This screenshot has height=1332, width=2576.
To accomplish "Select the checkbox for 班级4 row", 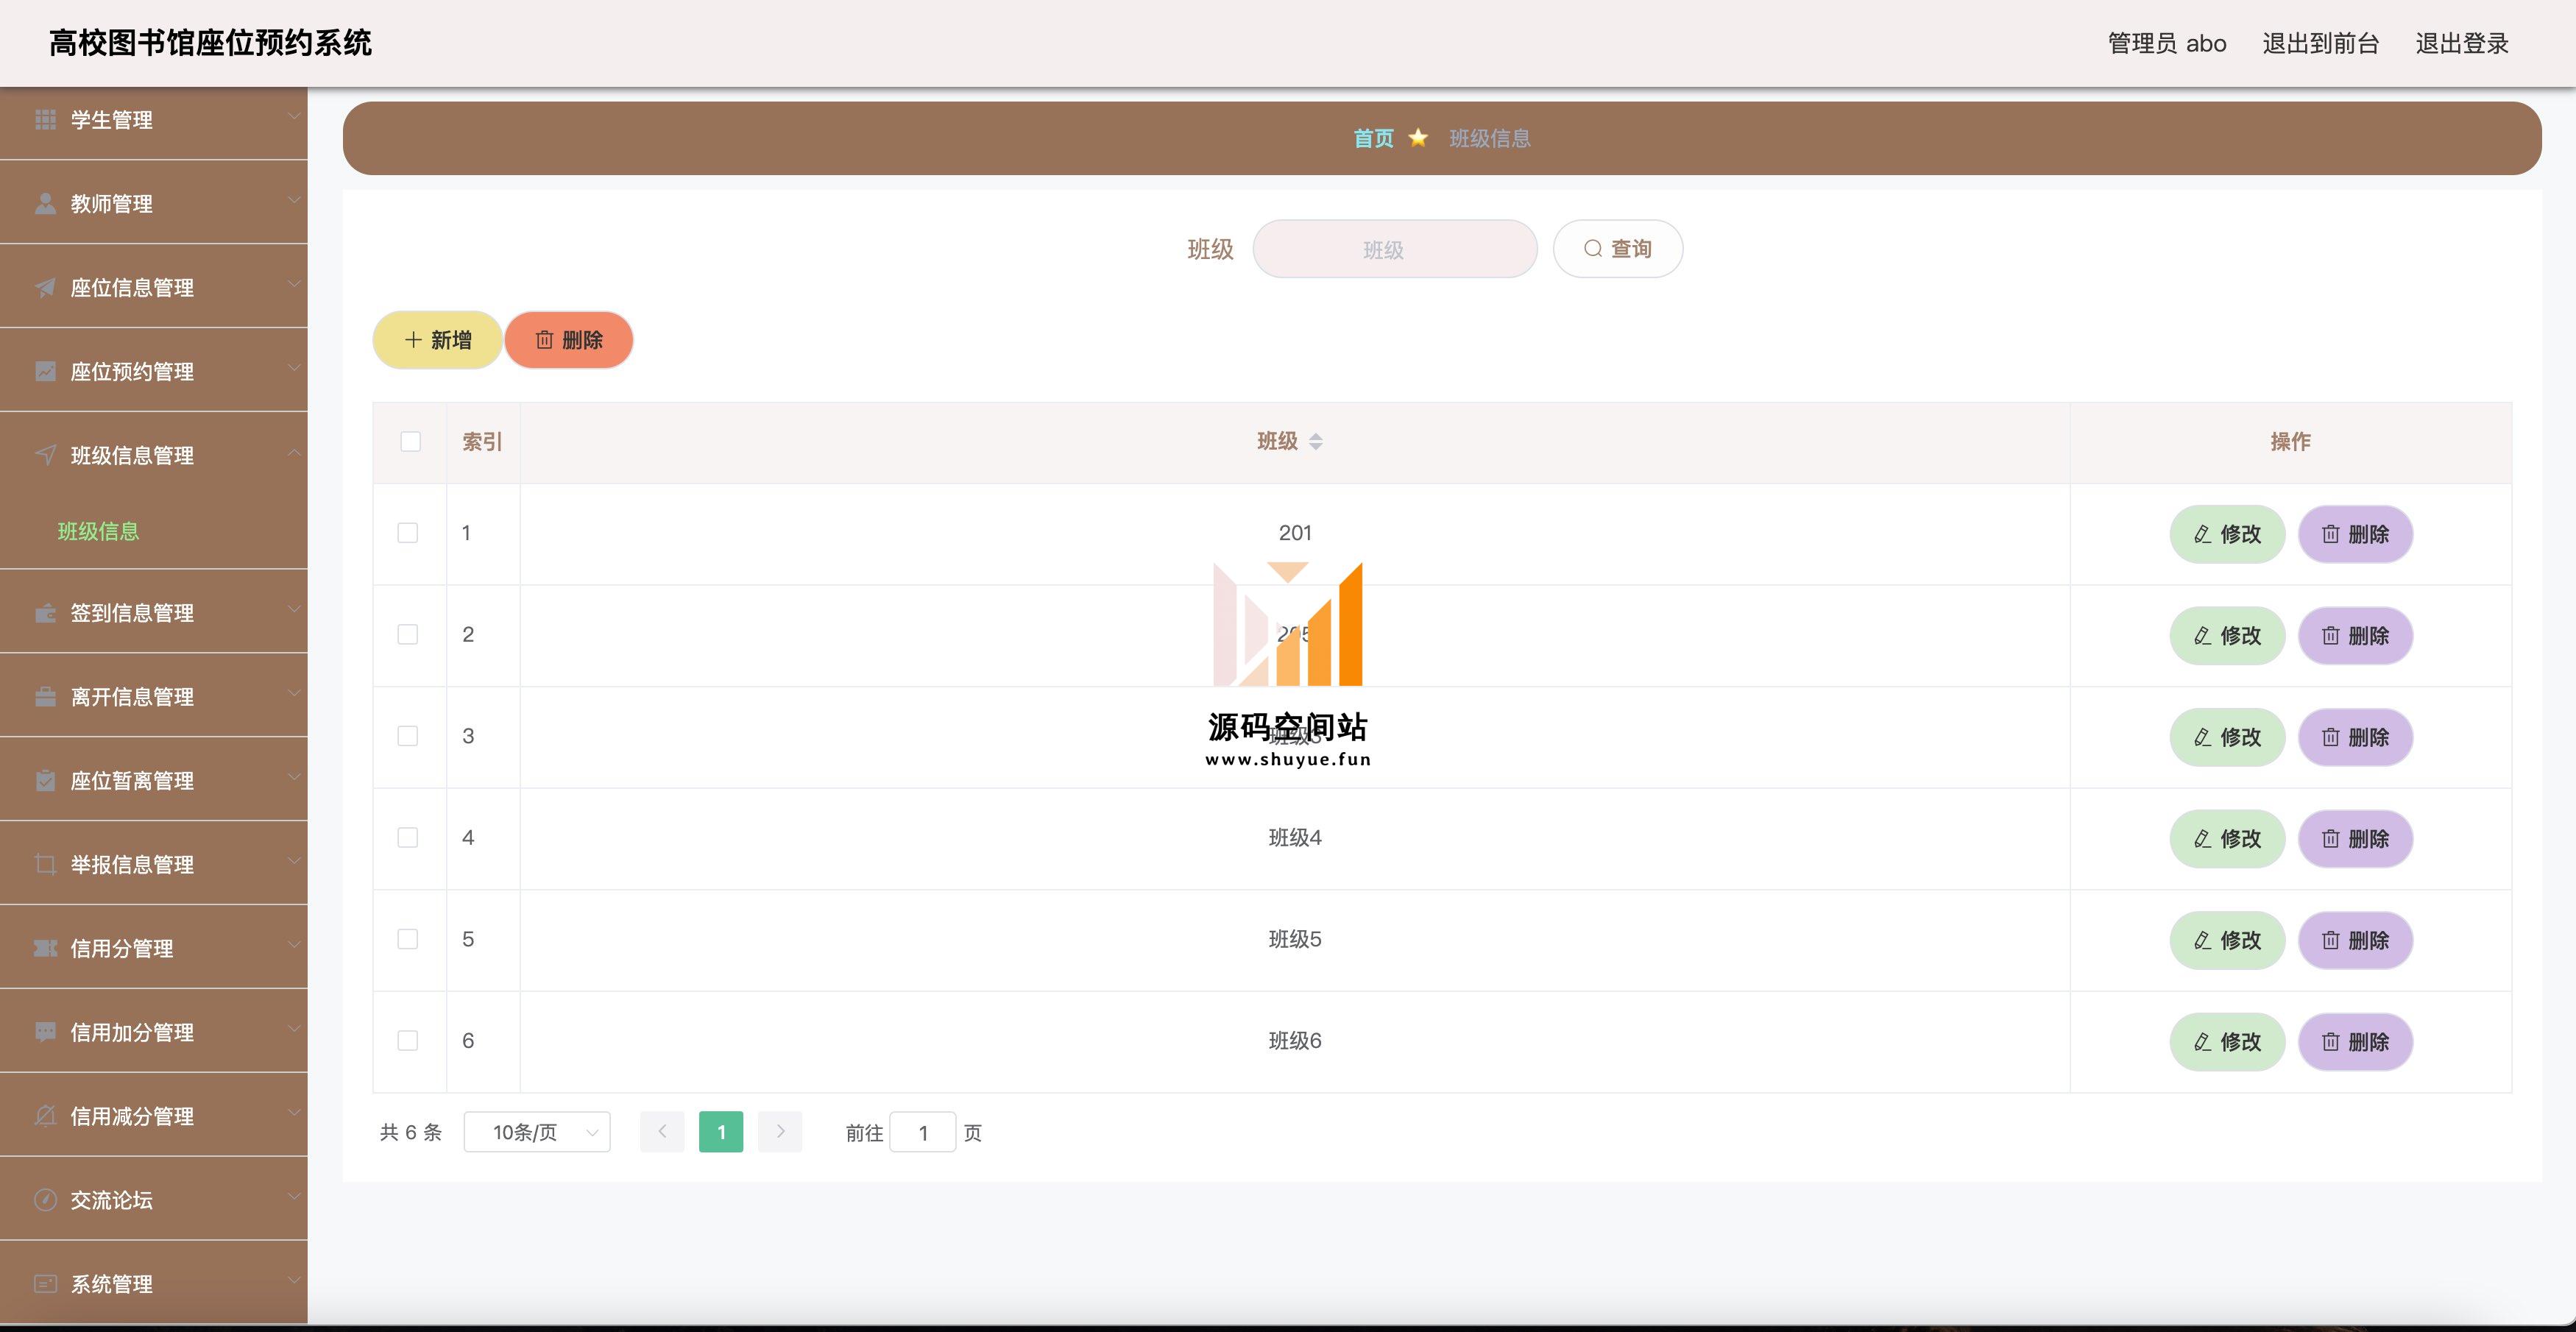I will pyautogui.click(x=408, y=838).
